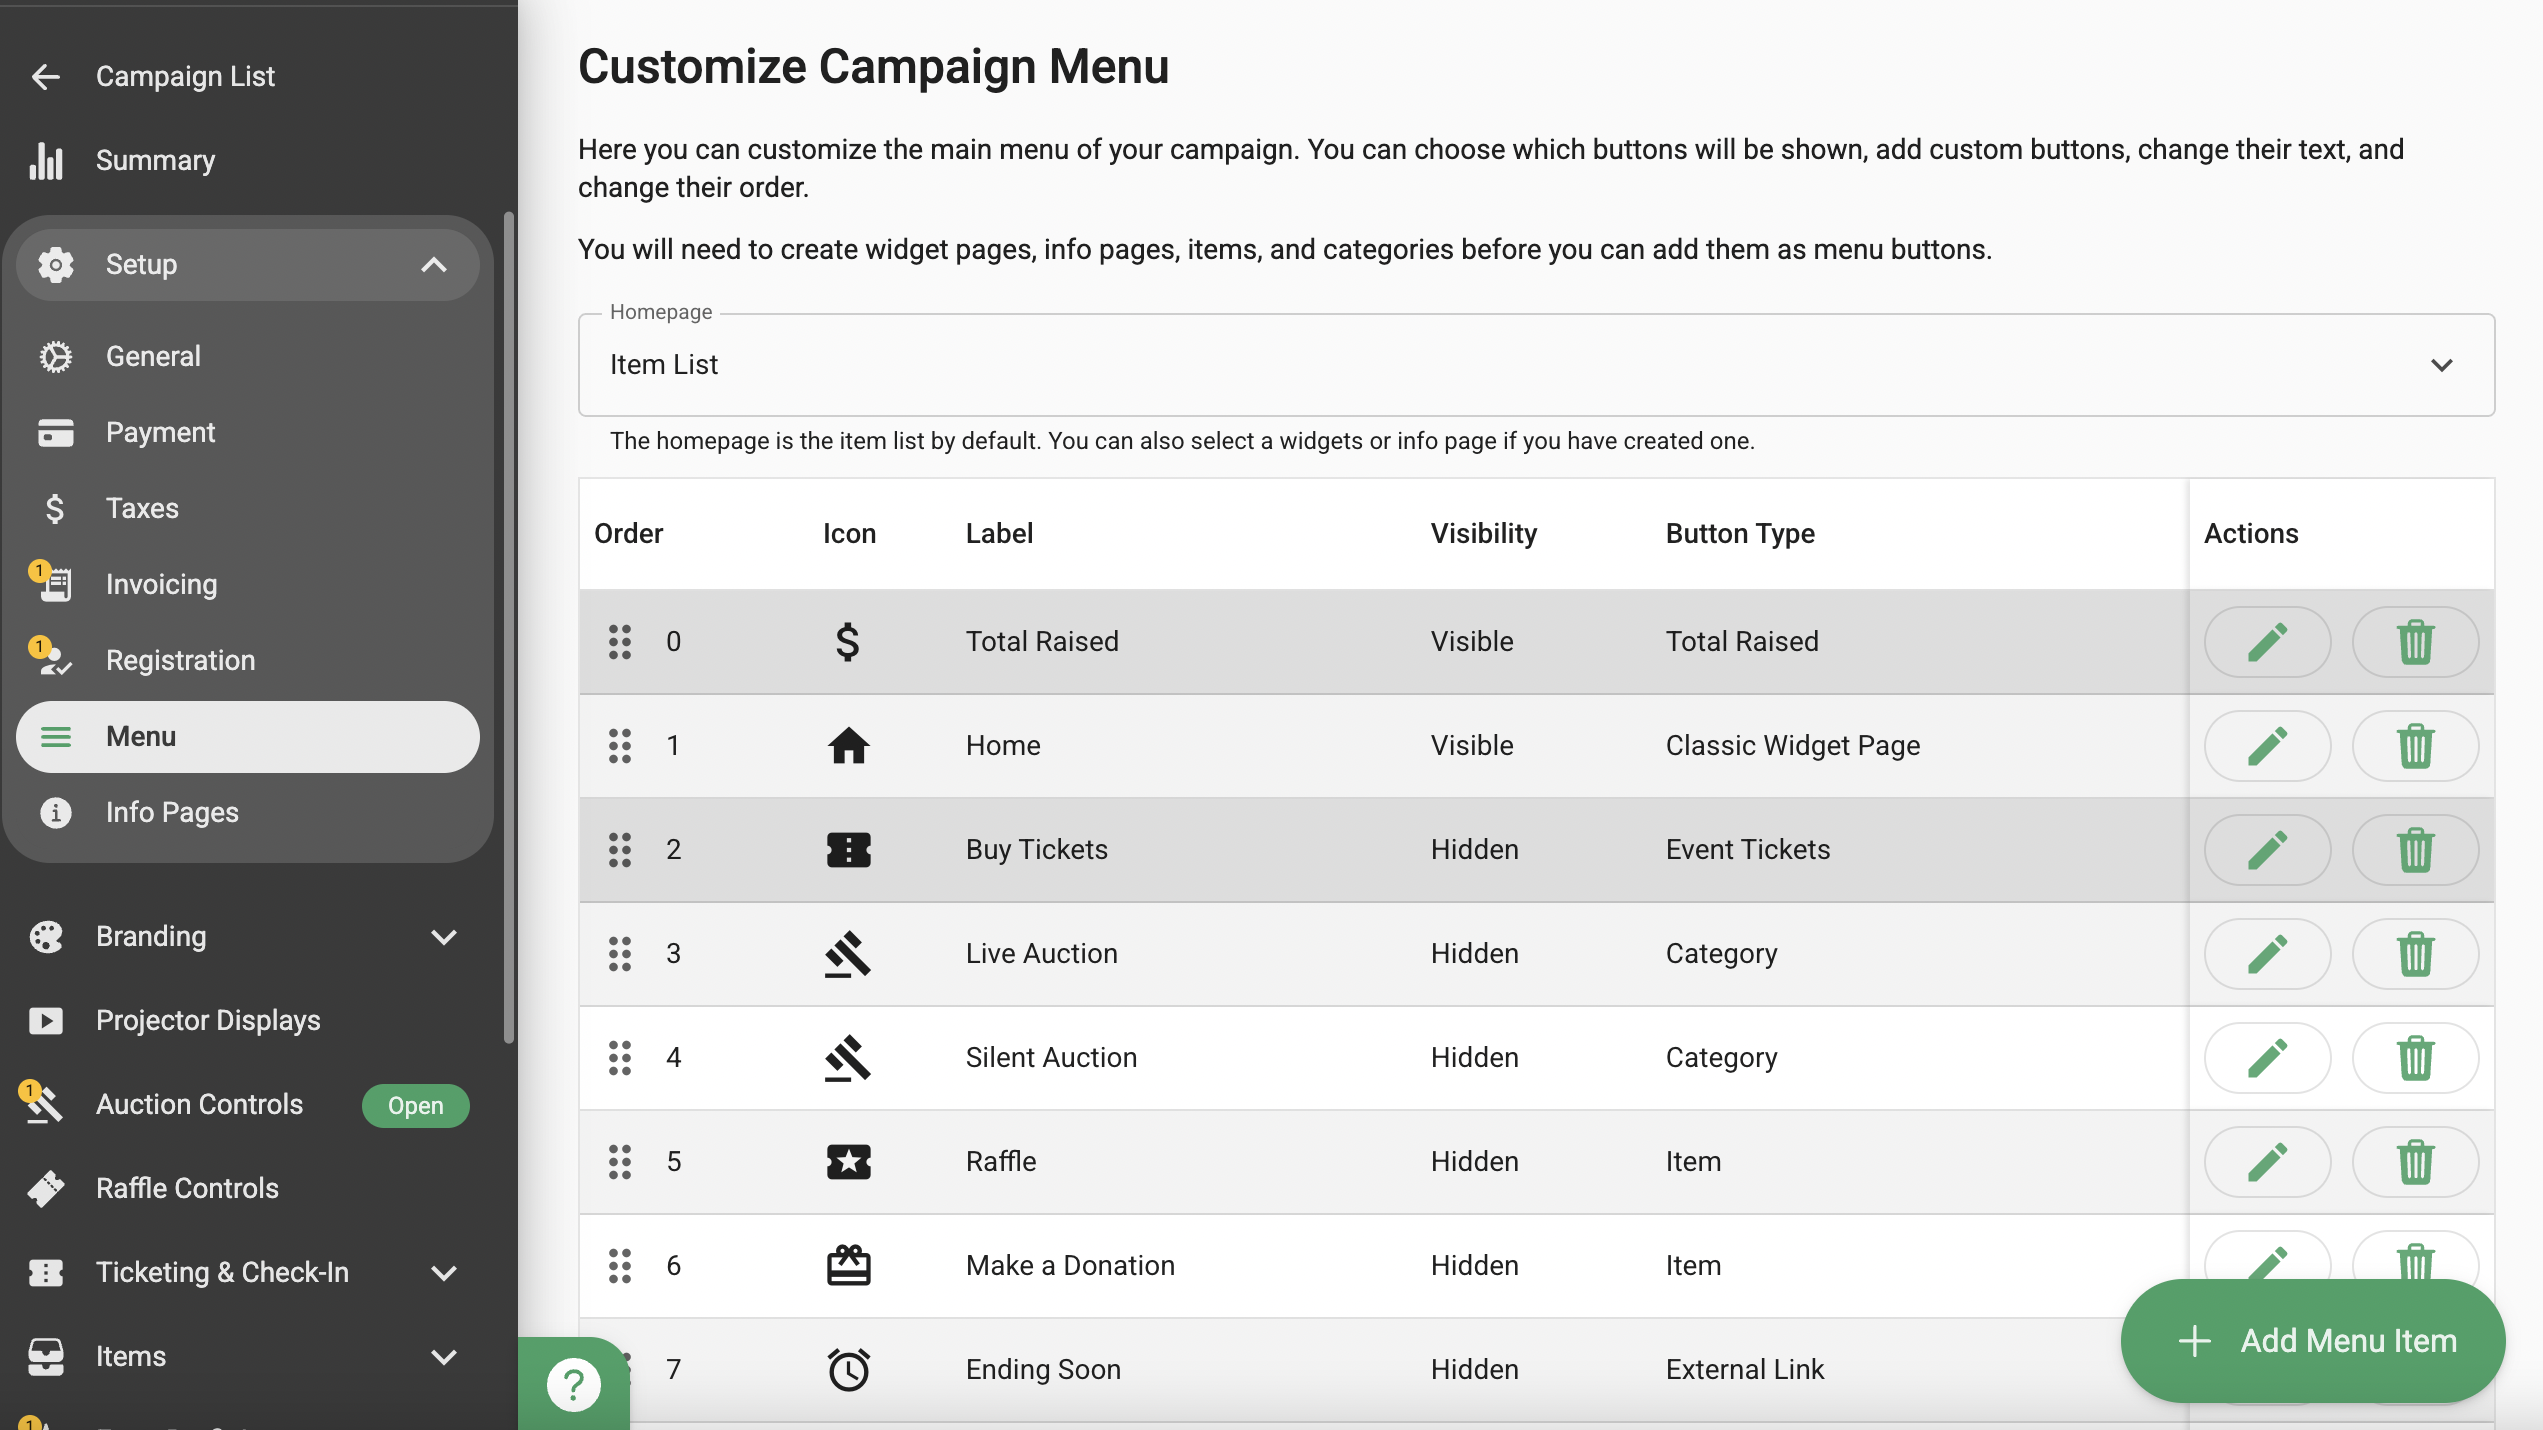Viewport: 2543px width, 1430px height.
Task: Collapse the Setup section
Action: [433, 265]
